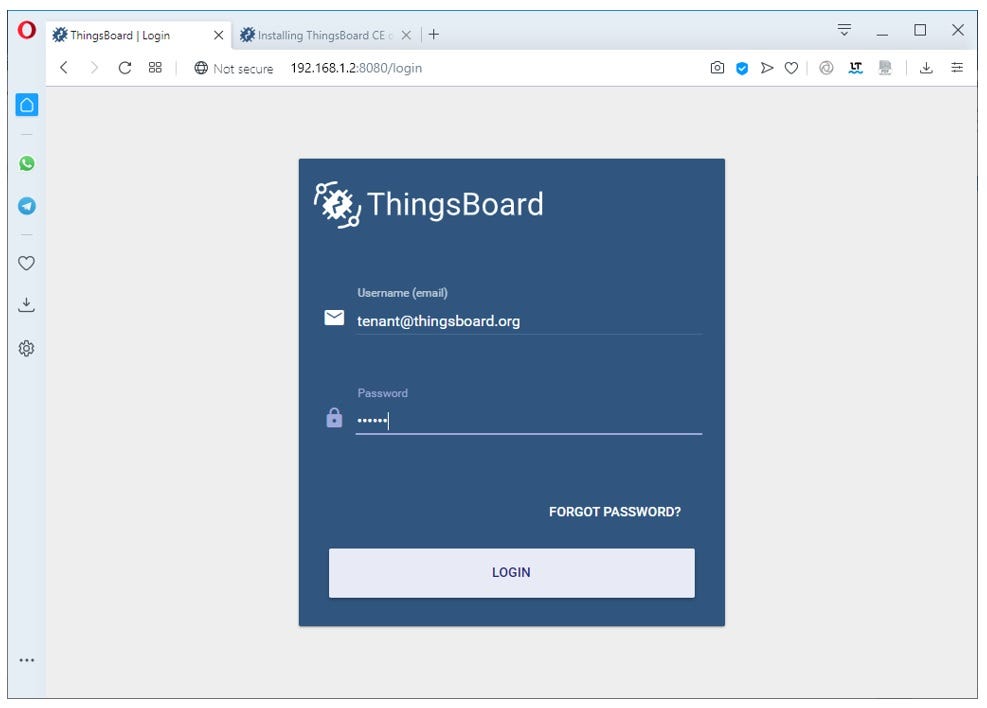
Task: Open the grey extension icon beside LT
Action: pos(885,67)
